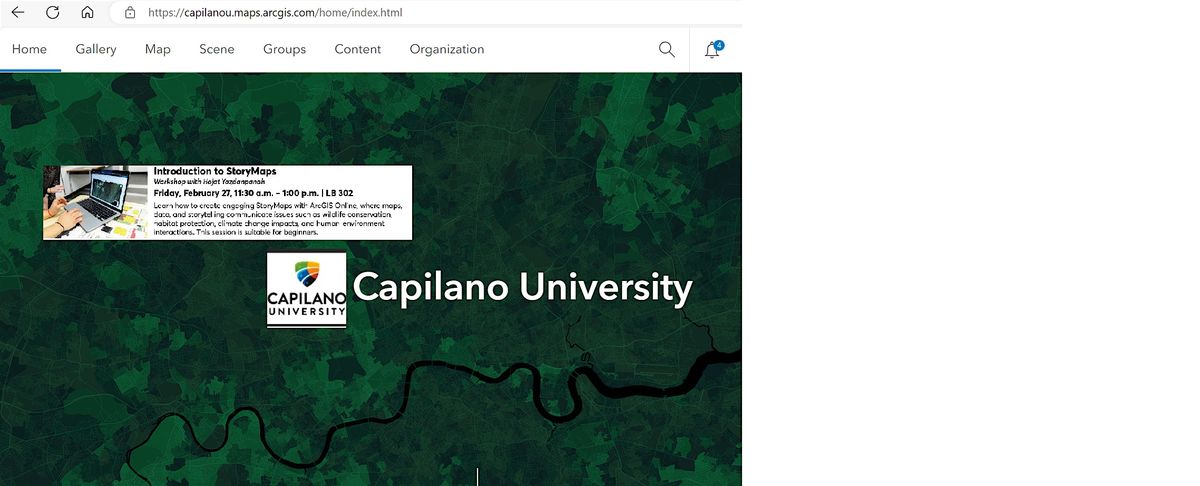The height and width of the screenshot is (486, 1200).
Task: Reload the page using the refresh icon
Action: click(52, 13)
